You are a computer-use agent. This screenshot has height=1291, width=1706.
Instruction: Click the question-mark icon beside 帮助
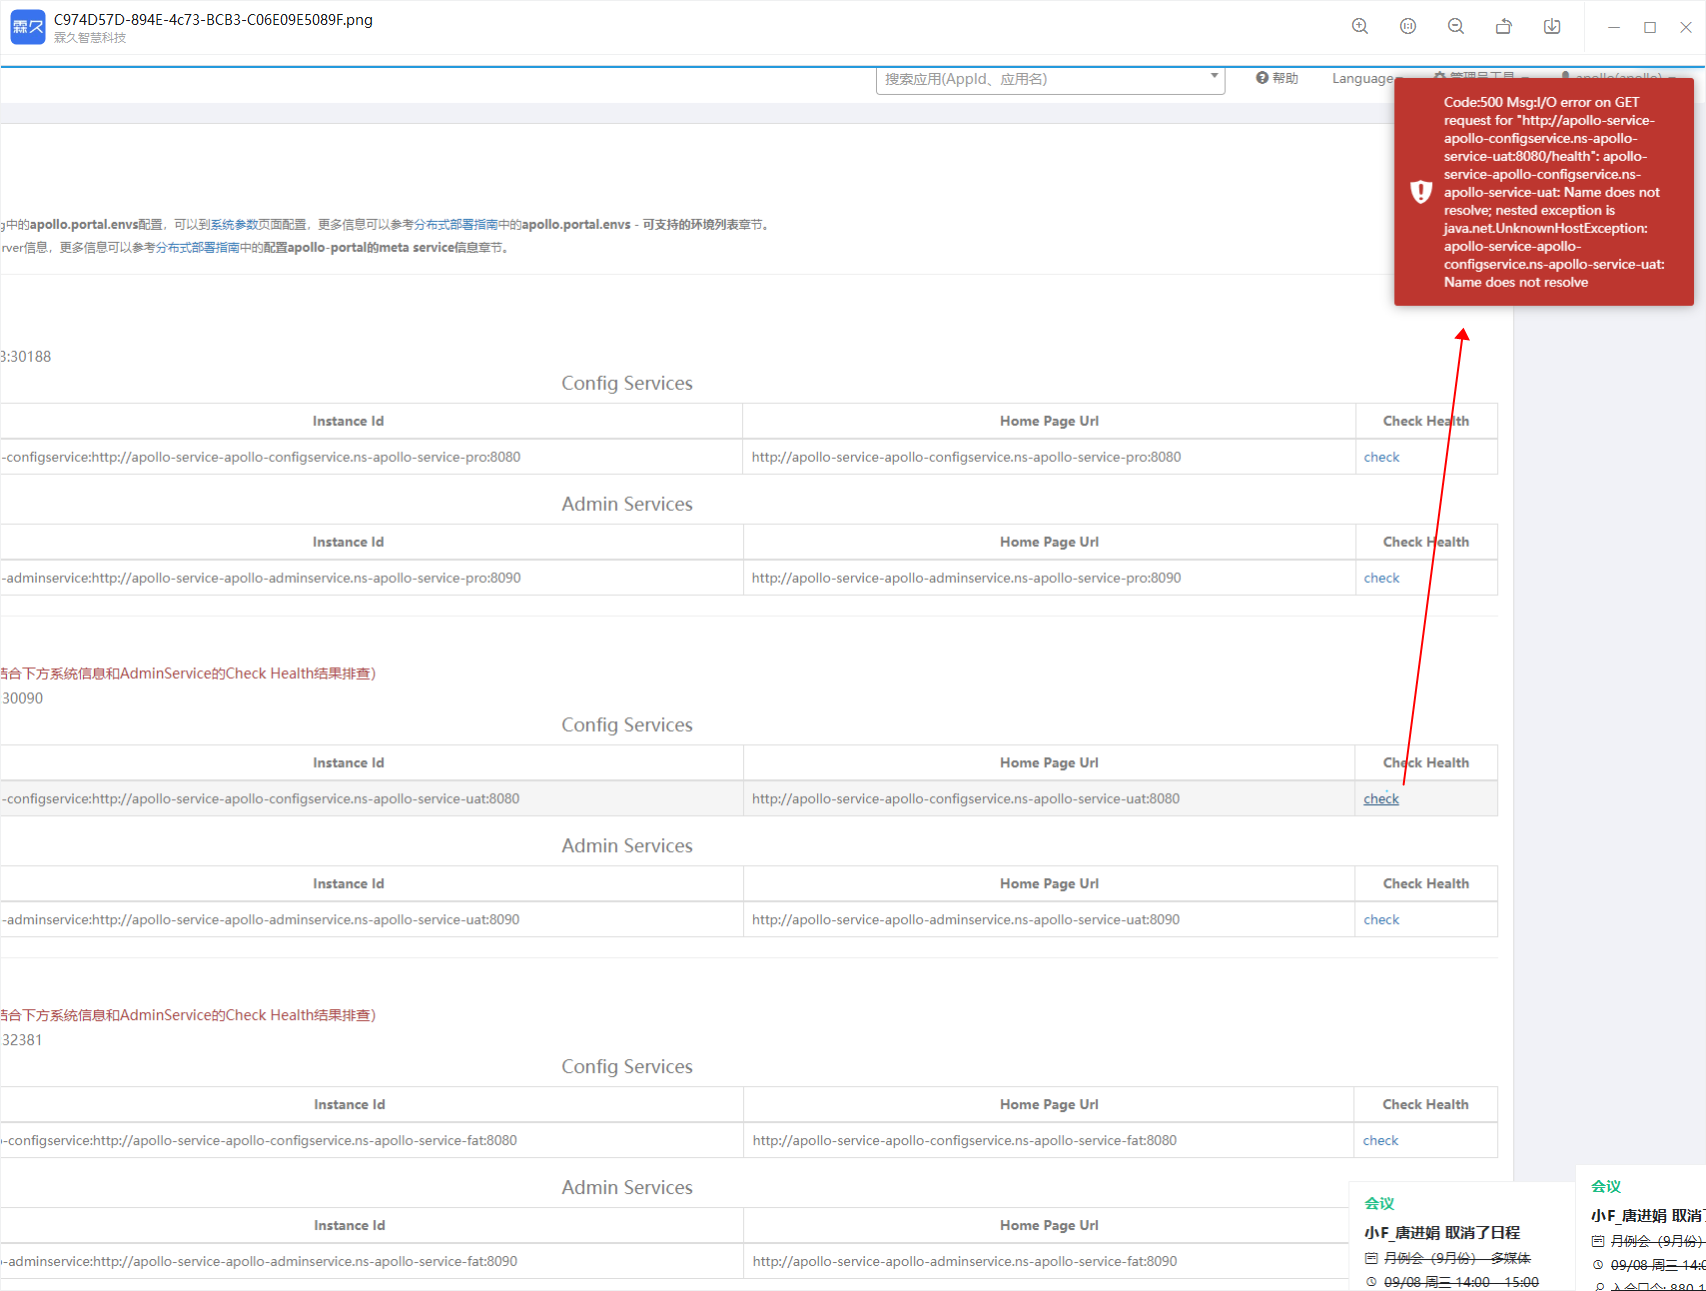[x=1261, y=77]
